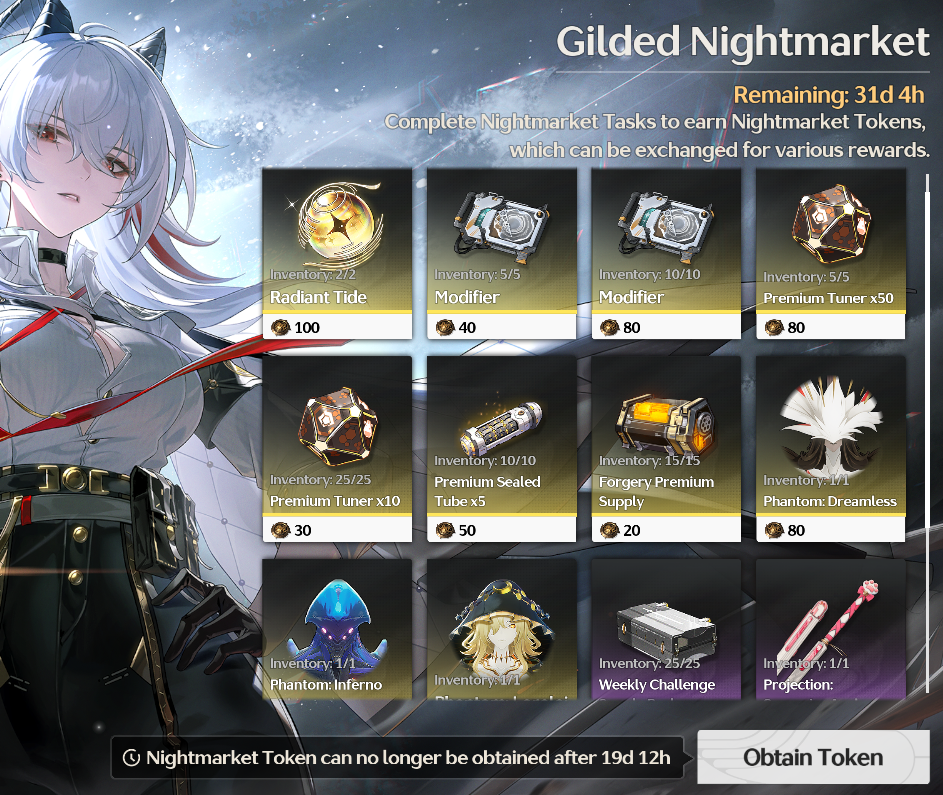Select the pink weapon Projection item

click(x=831, y=629)
